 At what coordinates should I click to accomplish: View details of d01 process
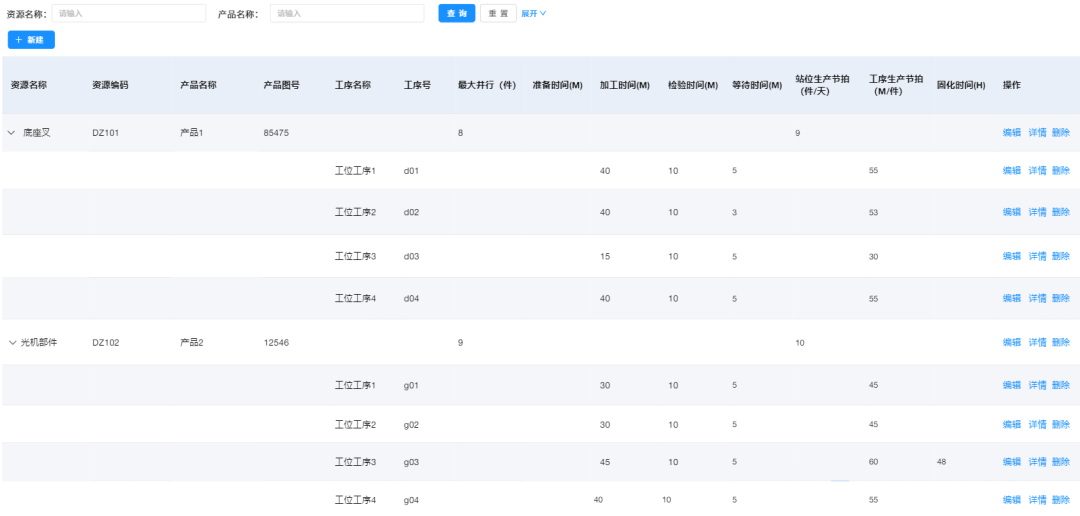tap(1037, 171)
